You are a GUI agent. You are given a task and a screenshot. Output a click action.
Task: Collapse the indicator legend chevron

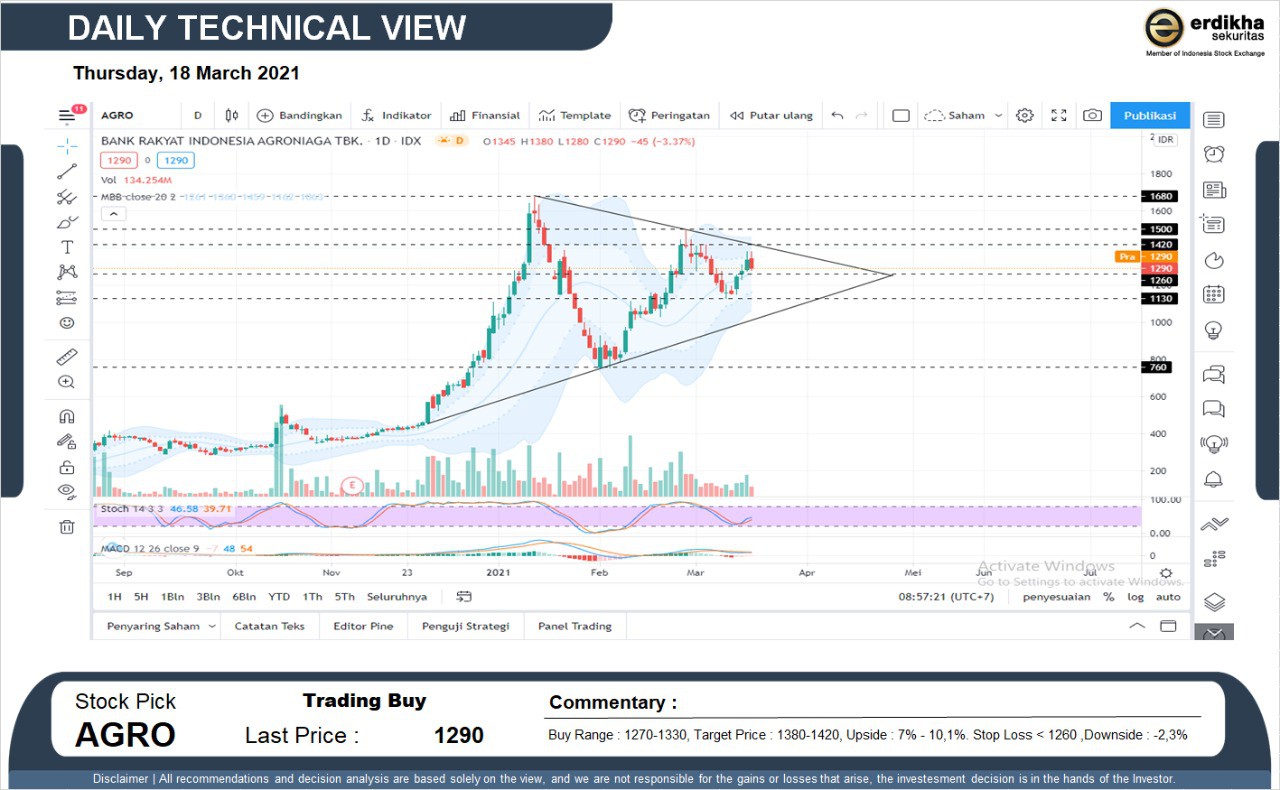(x=113, y=213)
